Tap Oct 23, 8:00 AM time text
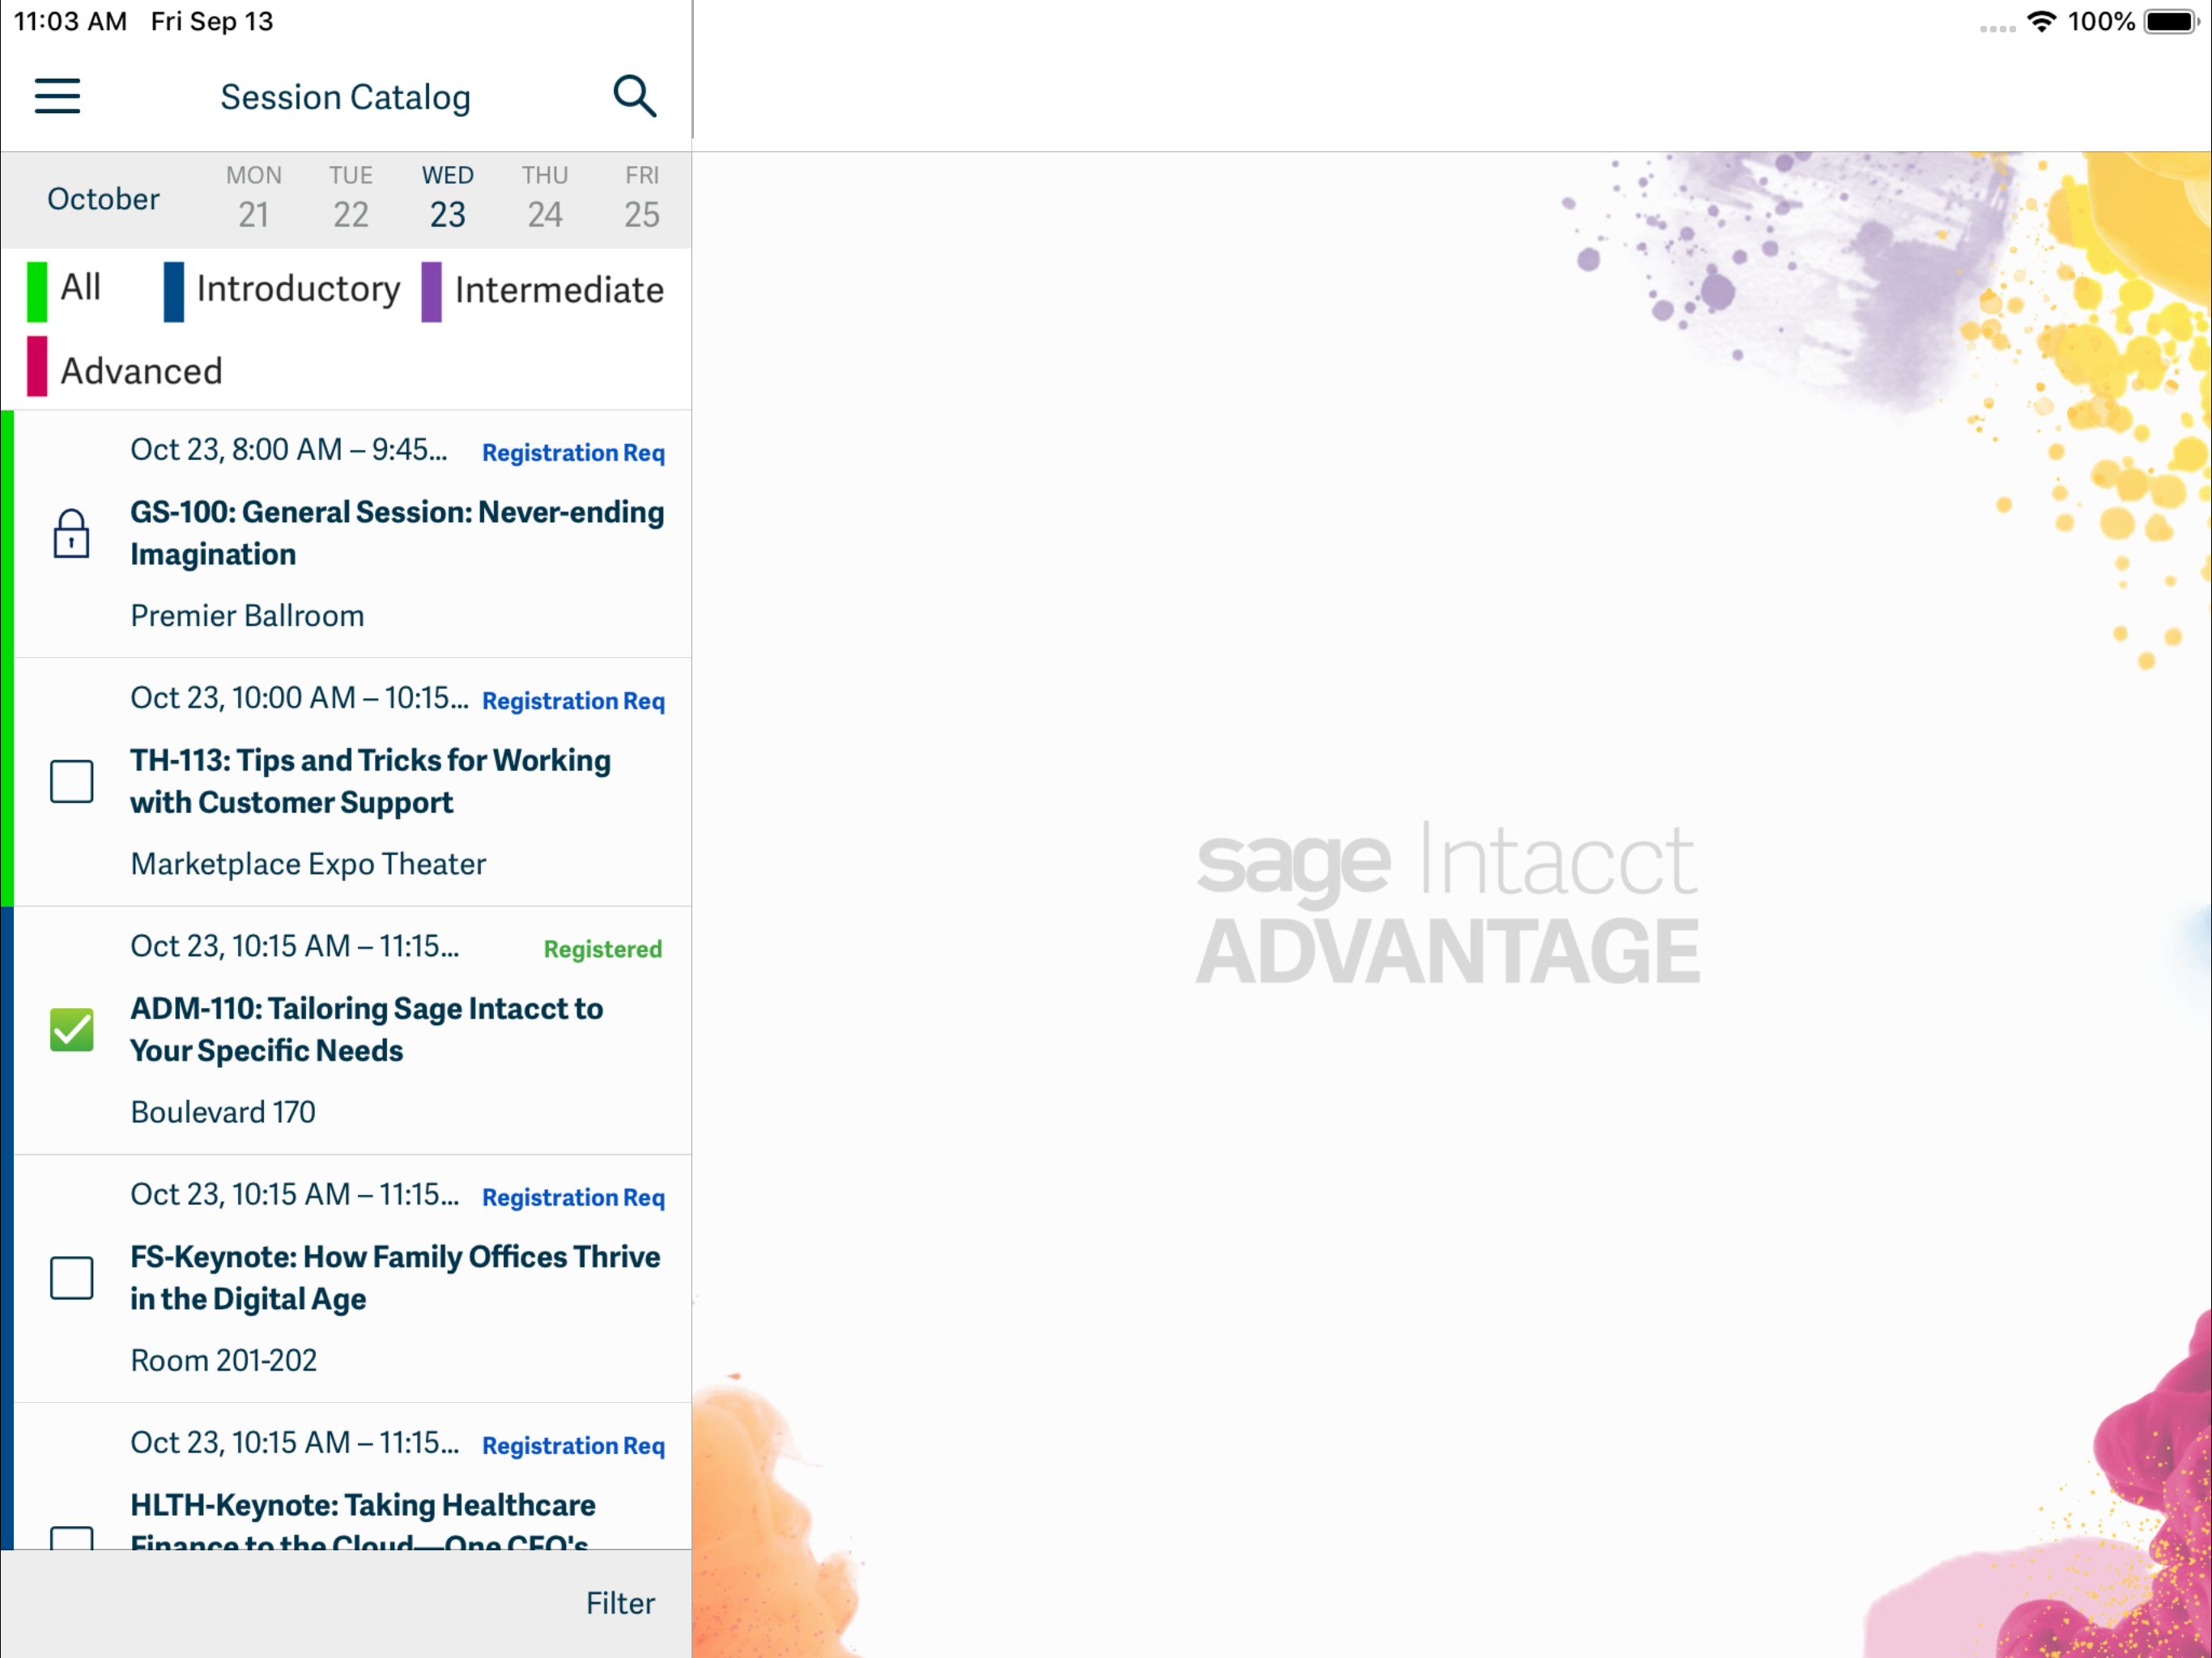 288,449
